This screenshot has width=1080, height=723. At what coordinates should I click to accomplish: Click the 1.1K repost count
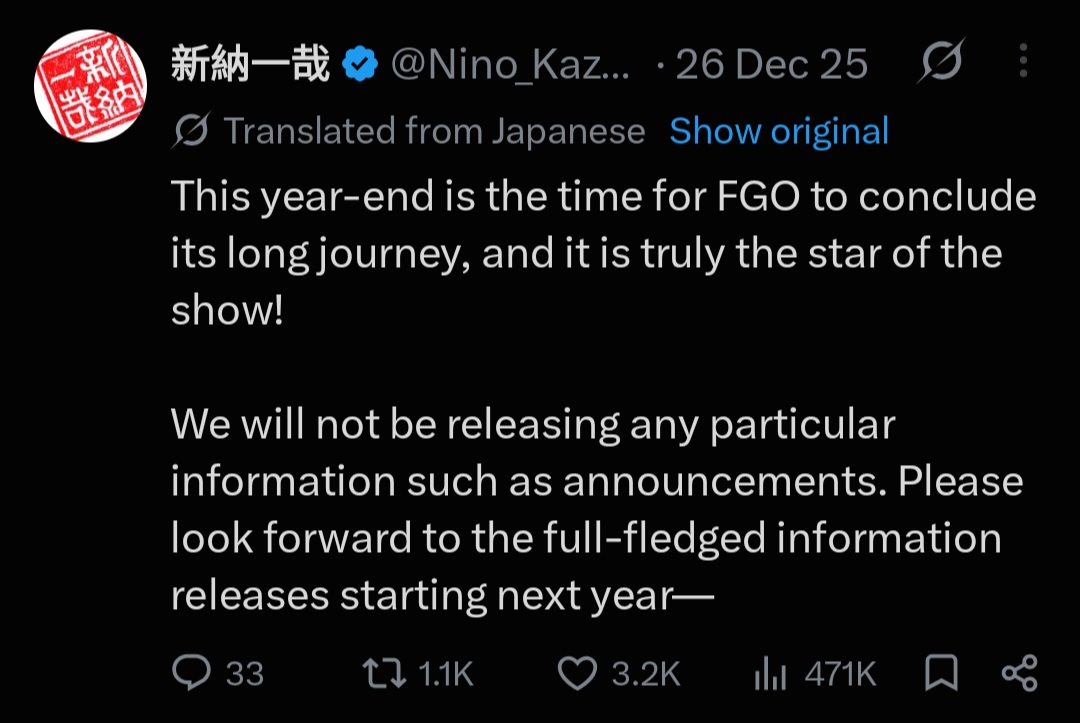[446, 673]
